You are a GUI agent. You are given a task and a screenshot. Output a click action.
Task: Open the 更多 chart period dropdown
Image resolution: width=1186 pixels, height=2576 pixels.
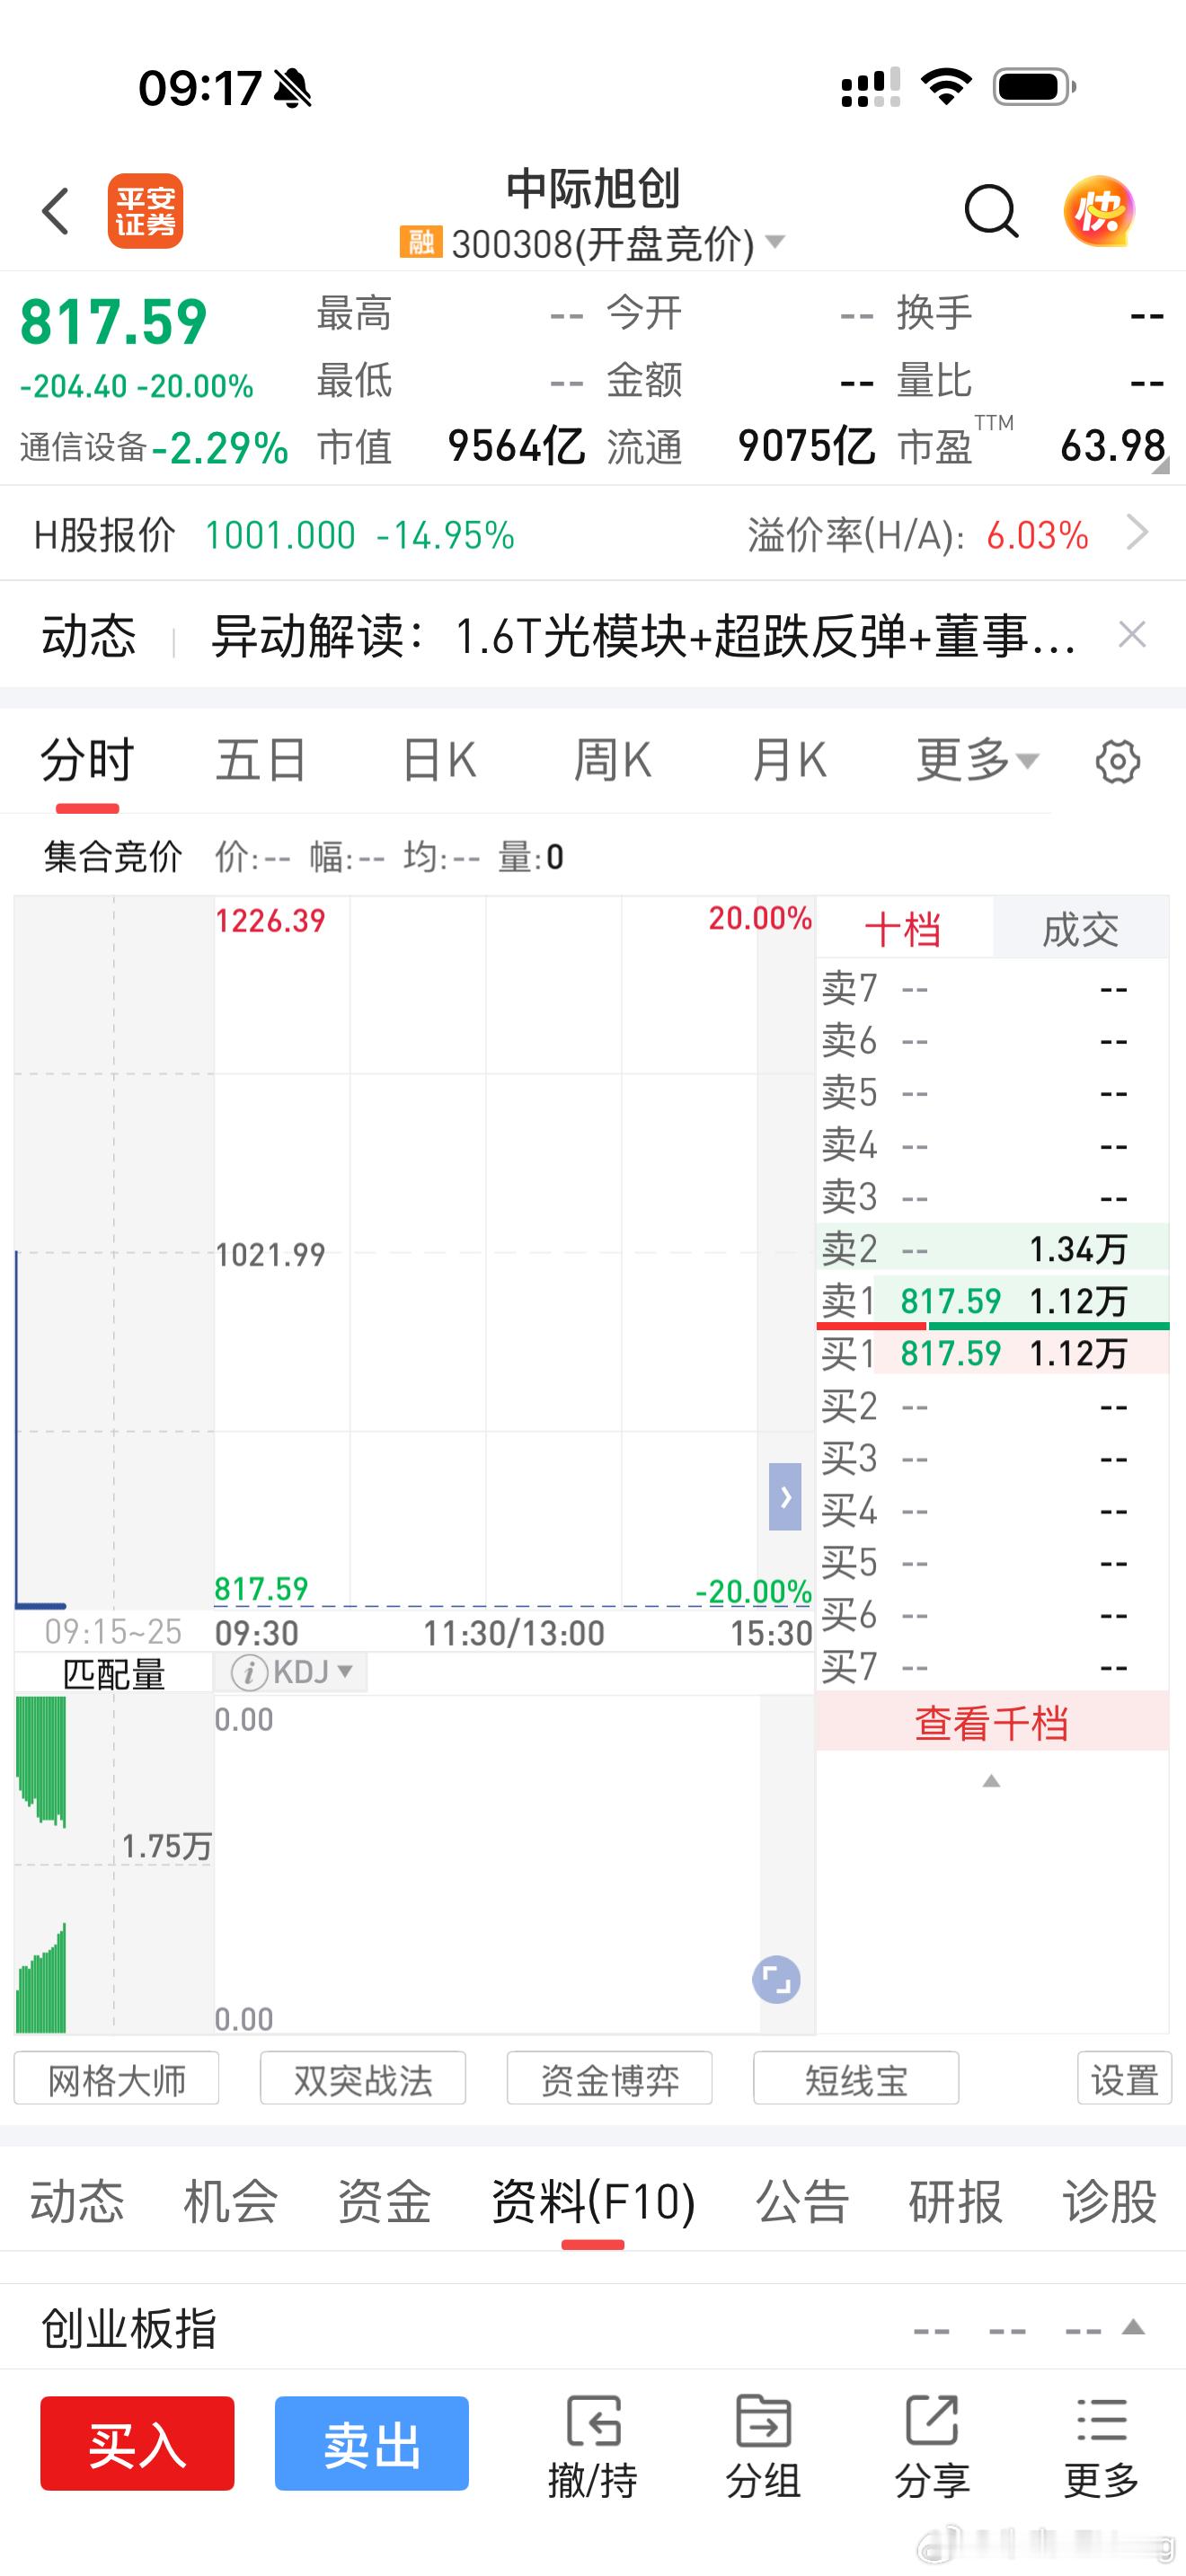point(979,761)
